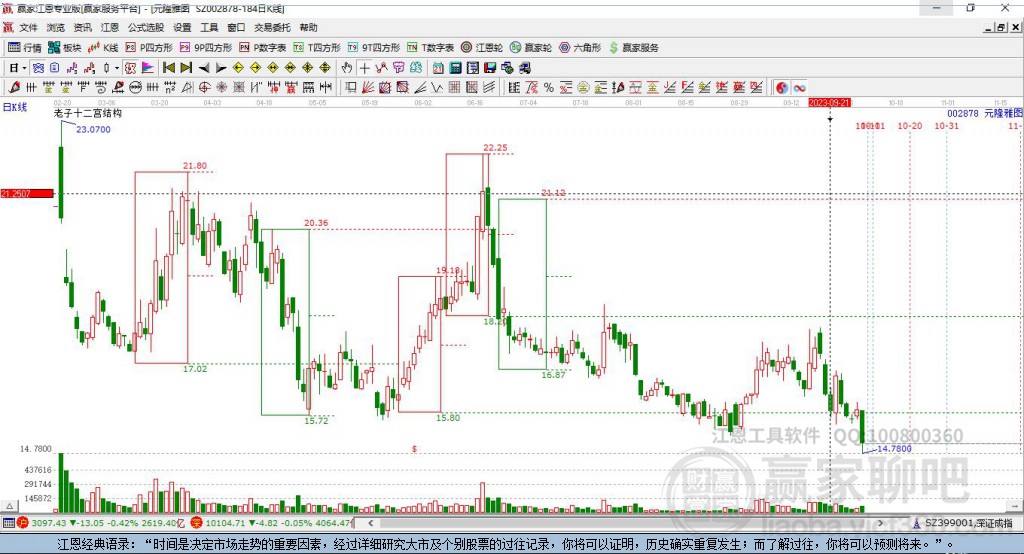This screenshot has height=554, width=1024.
Task: Click the red 21.2507 price tag
Action: point(27,193)
